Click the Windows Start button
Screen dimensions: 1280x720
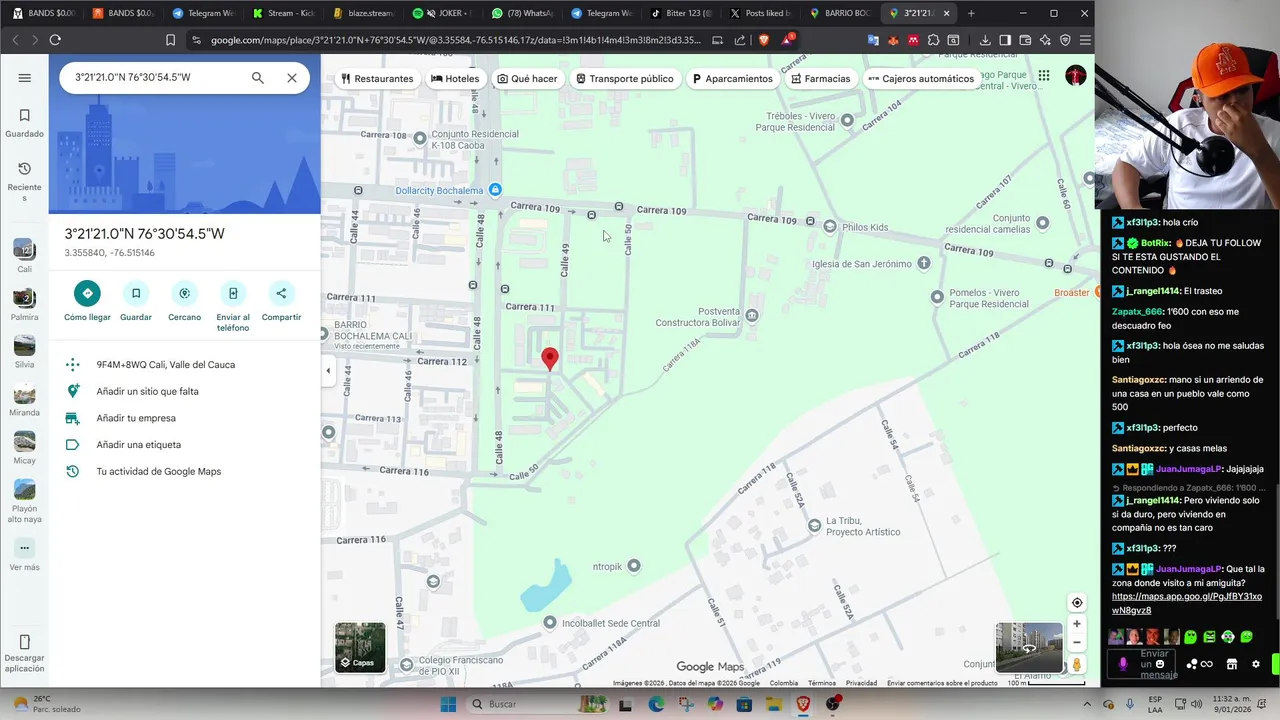click(449, 704)
